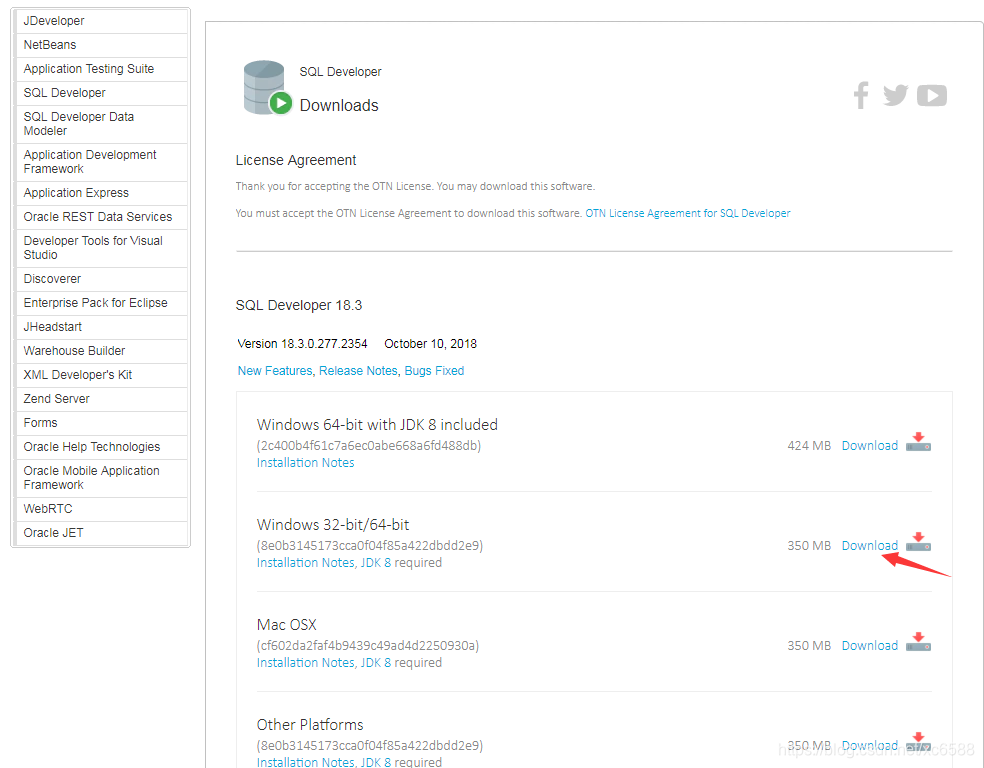This screenshot has height=768, width=984.
Task: Go to Application Express
Action: pyautogui.click(x=102, y=193)
